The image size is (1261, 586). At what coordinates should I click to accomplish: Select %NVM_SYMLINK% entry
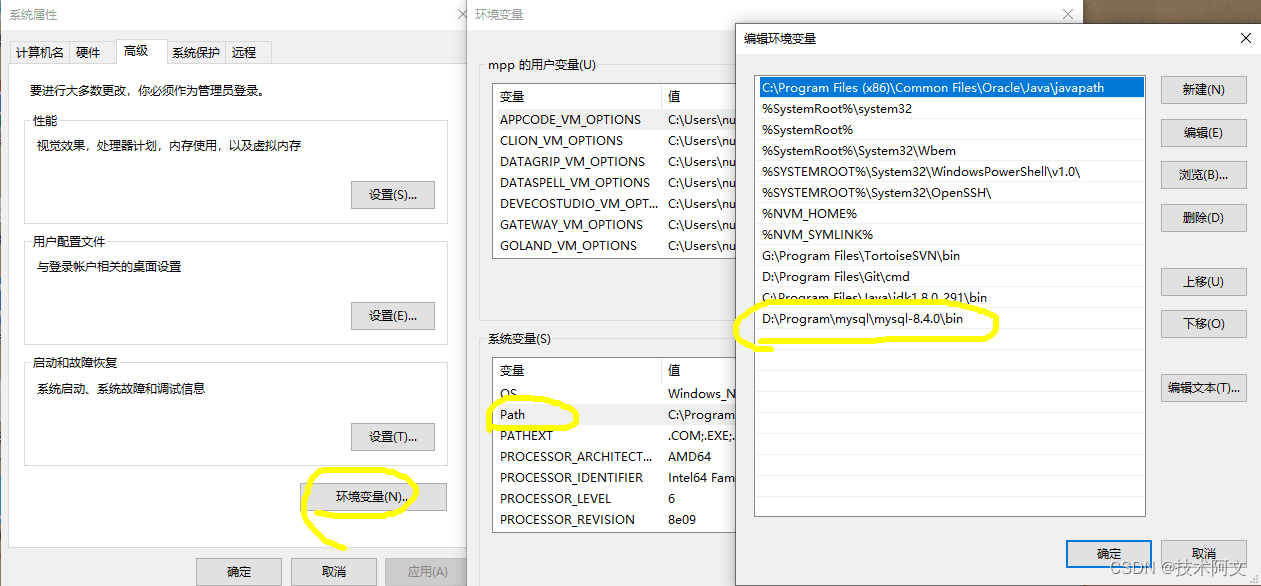coord(950,235)
